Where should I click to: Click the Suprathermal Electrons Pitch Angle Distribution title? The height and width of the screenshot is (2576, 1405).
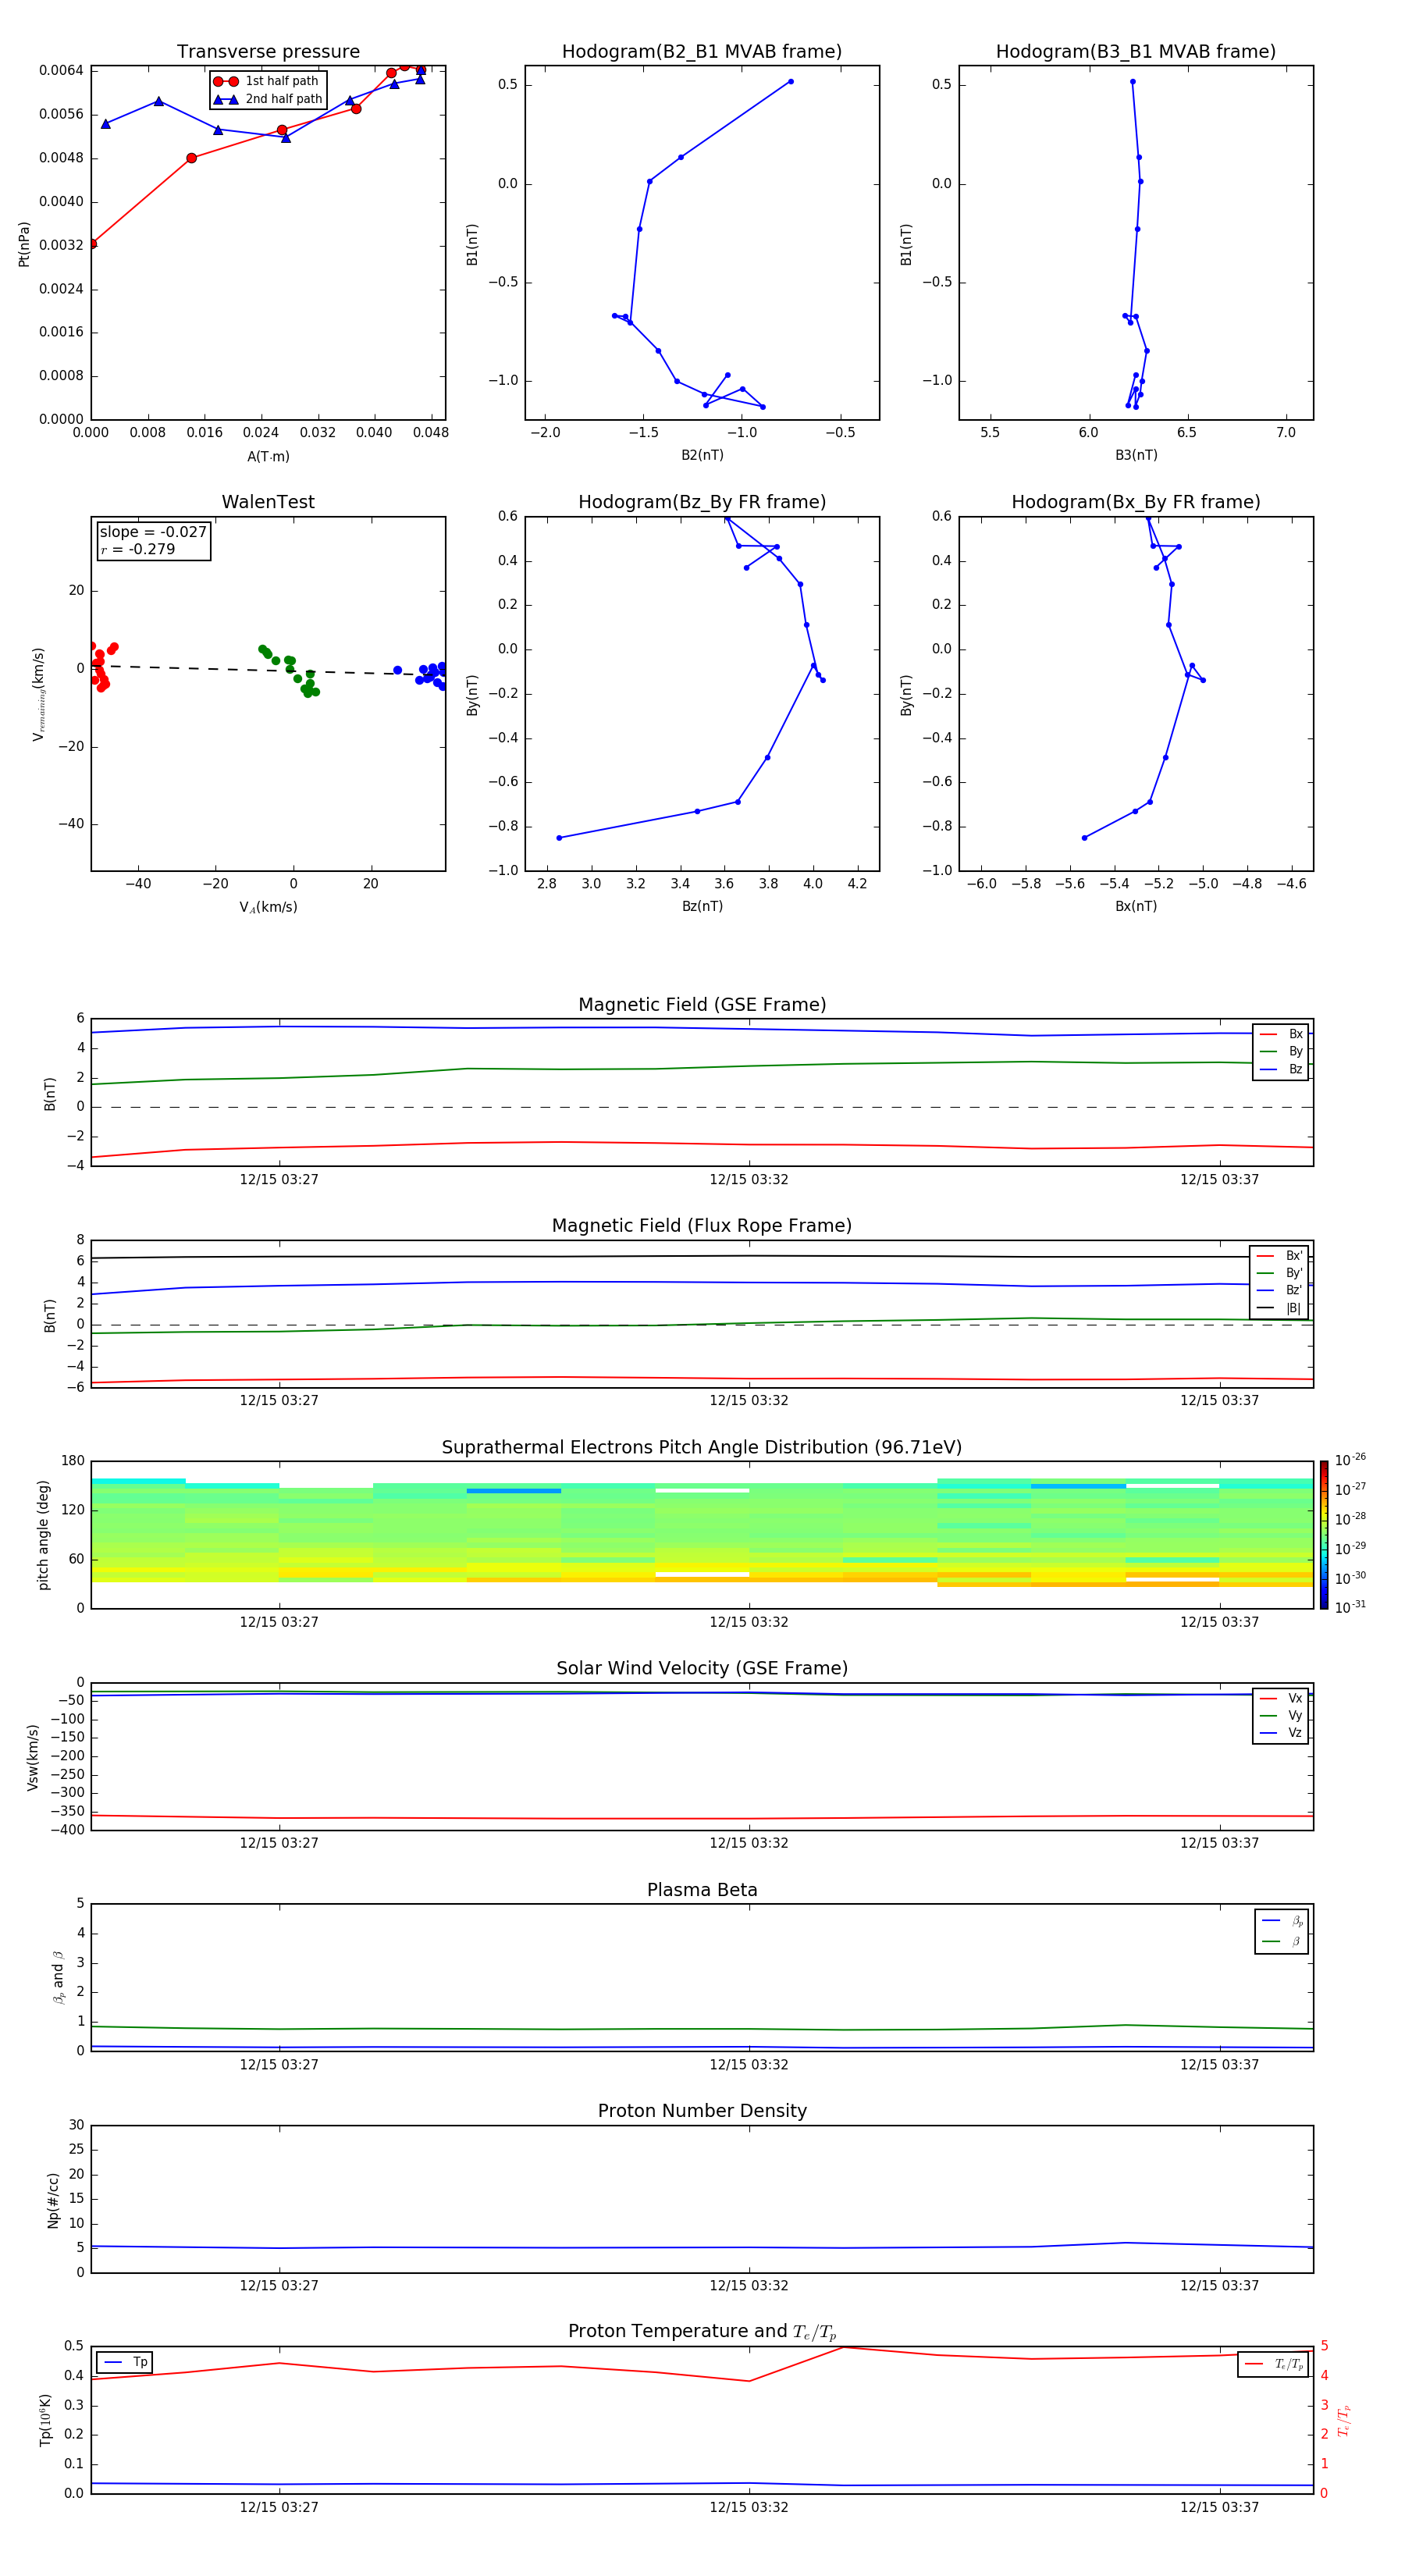point(702,1447)
